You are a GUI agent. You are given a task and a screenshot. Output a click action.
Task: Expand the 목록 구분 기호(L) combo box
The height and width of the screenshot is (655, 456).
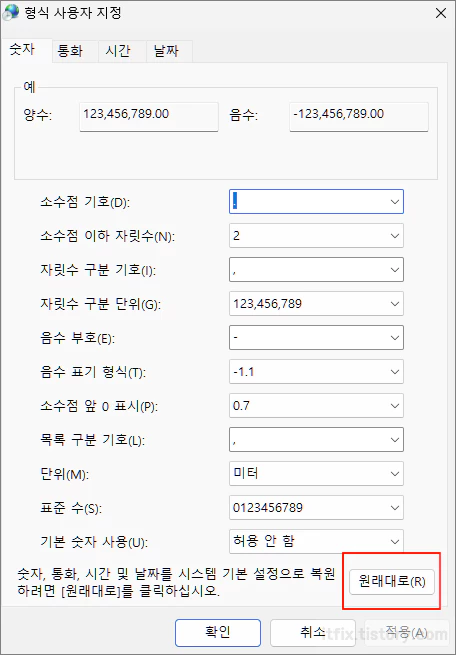(316, 439)
